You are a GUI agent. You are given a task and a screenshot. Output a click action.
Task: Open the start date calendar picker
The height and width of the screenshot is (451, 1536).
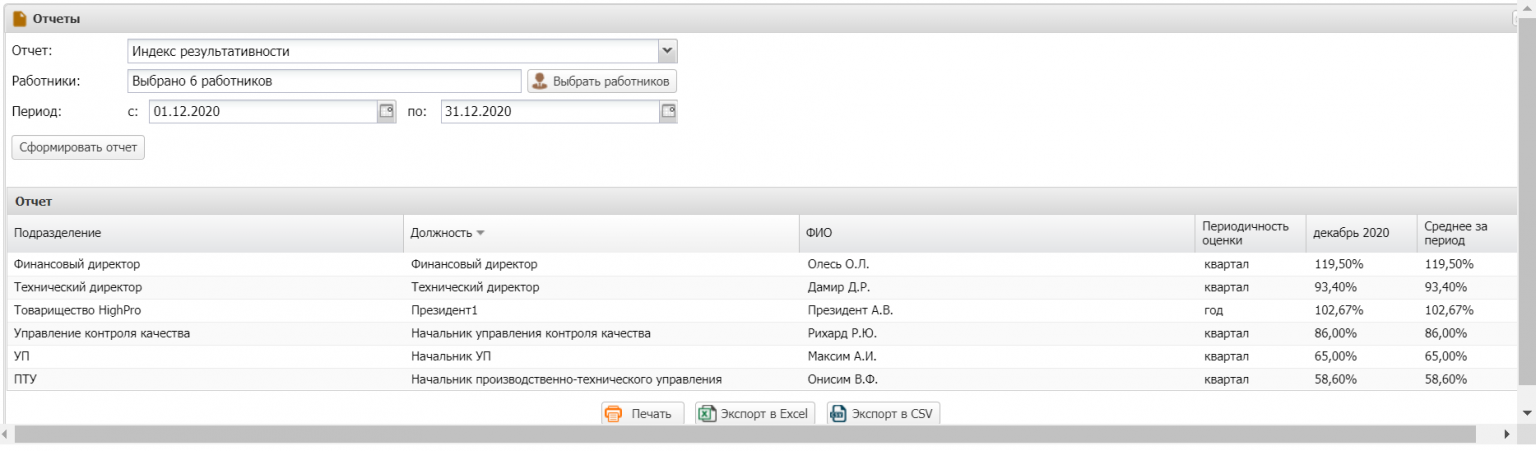click(x=386, y=112)
